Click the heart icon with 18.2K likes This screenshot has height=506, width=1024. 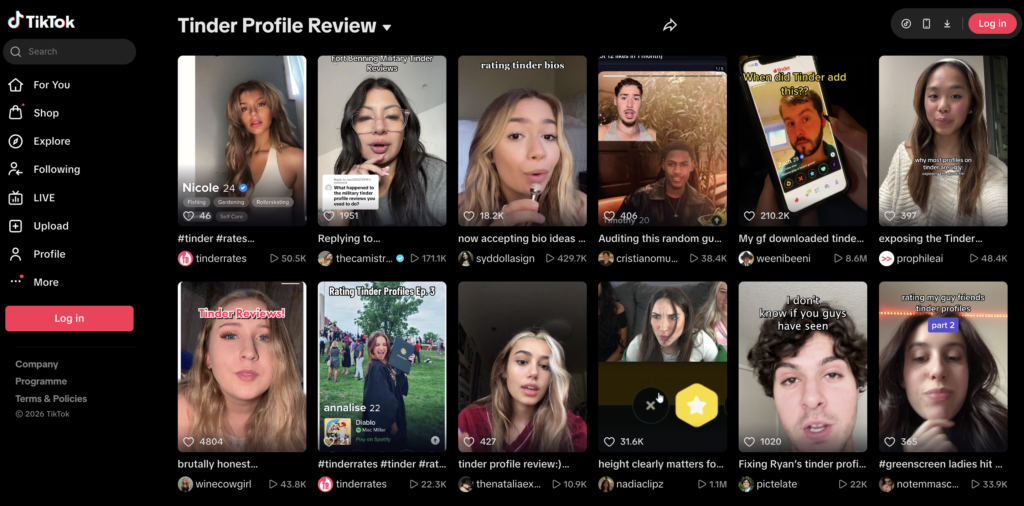coord(468,215)
